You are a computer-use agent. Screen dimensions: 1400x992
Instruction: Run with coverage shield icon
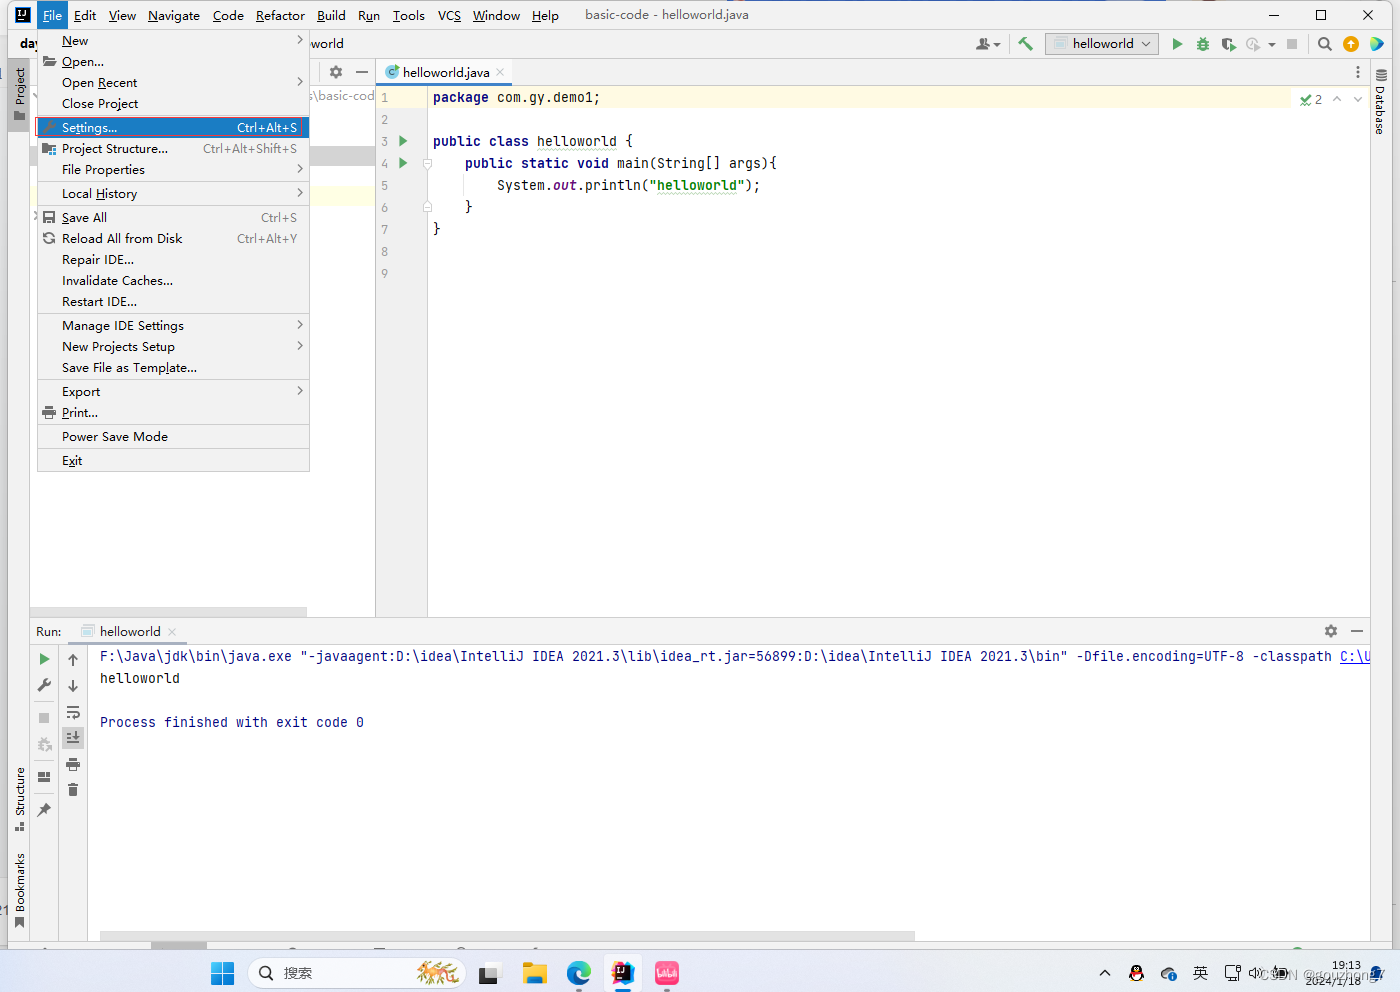(1229, 44)
